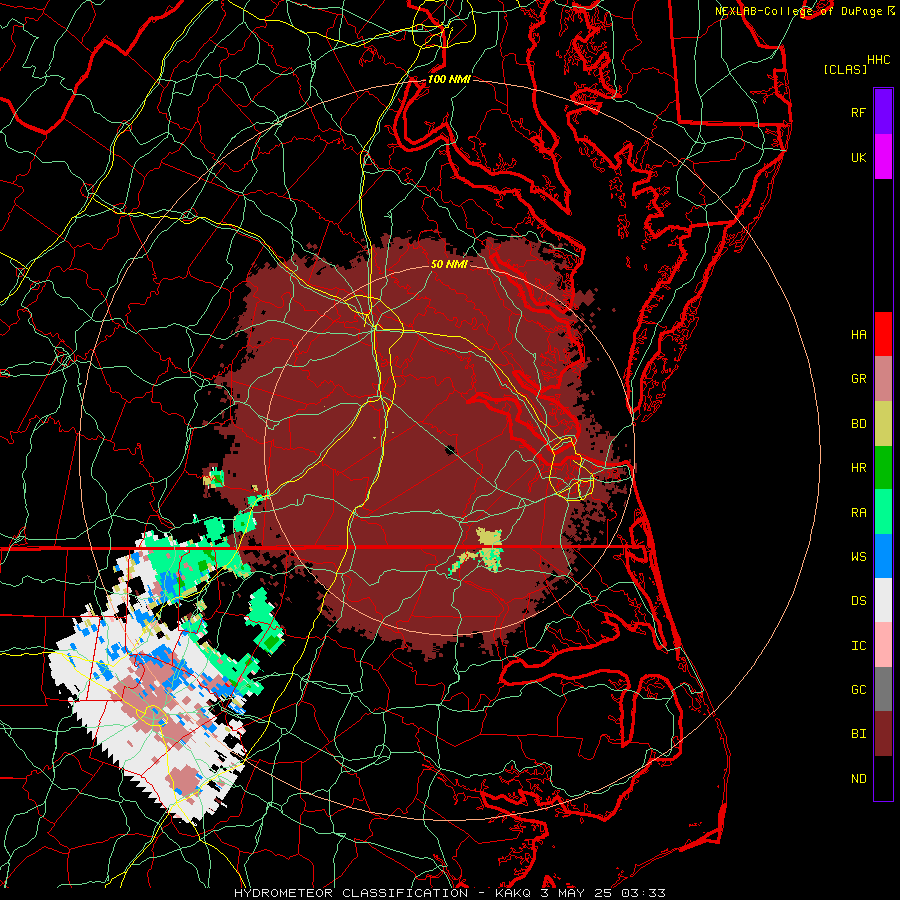Click the HR legend label

(x=858, y=468)
